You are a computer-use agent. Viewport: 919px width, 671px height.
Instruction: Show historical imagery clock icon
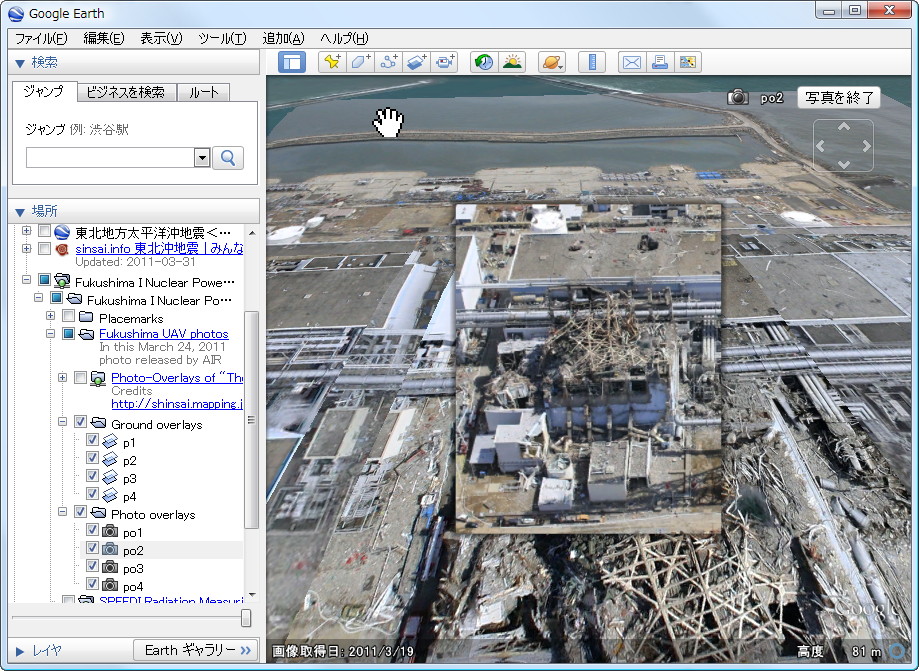pyautogui.click(x=484, y=62)
